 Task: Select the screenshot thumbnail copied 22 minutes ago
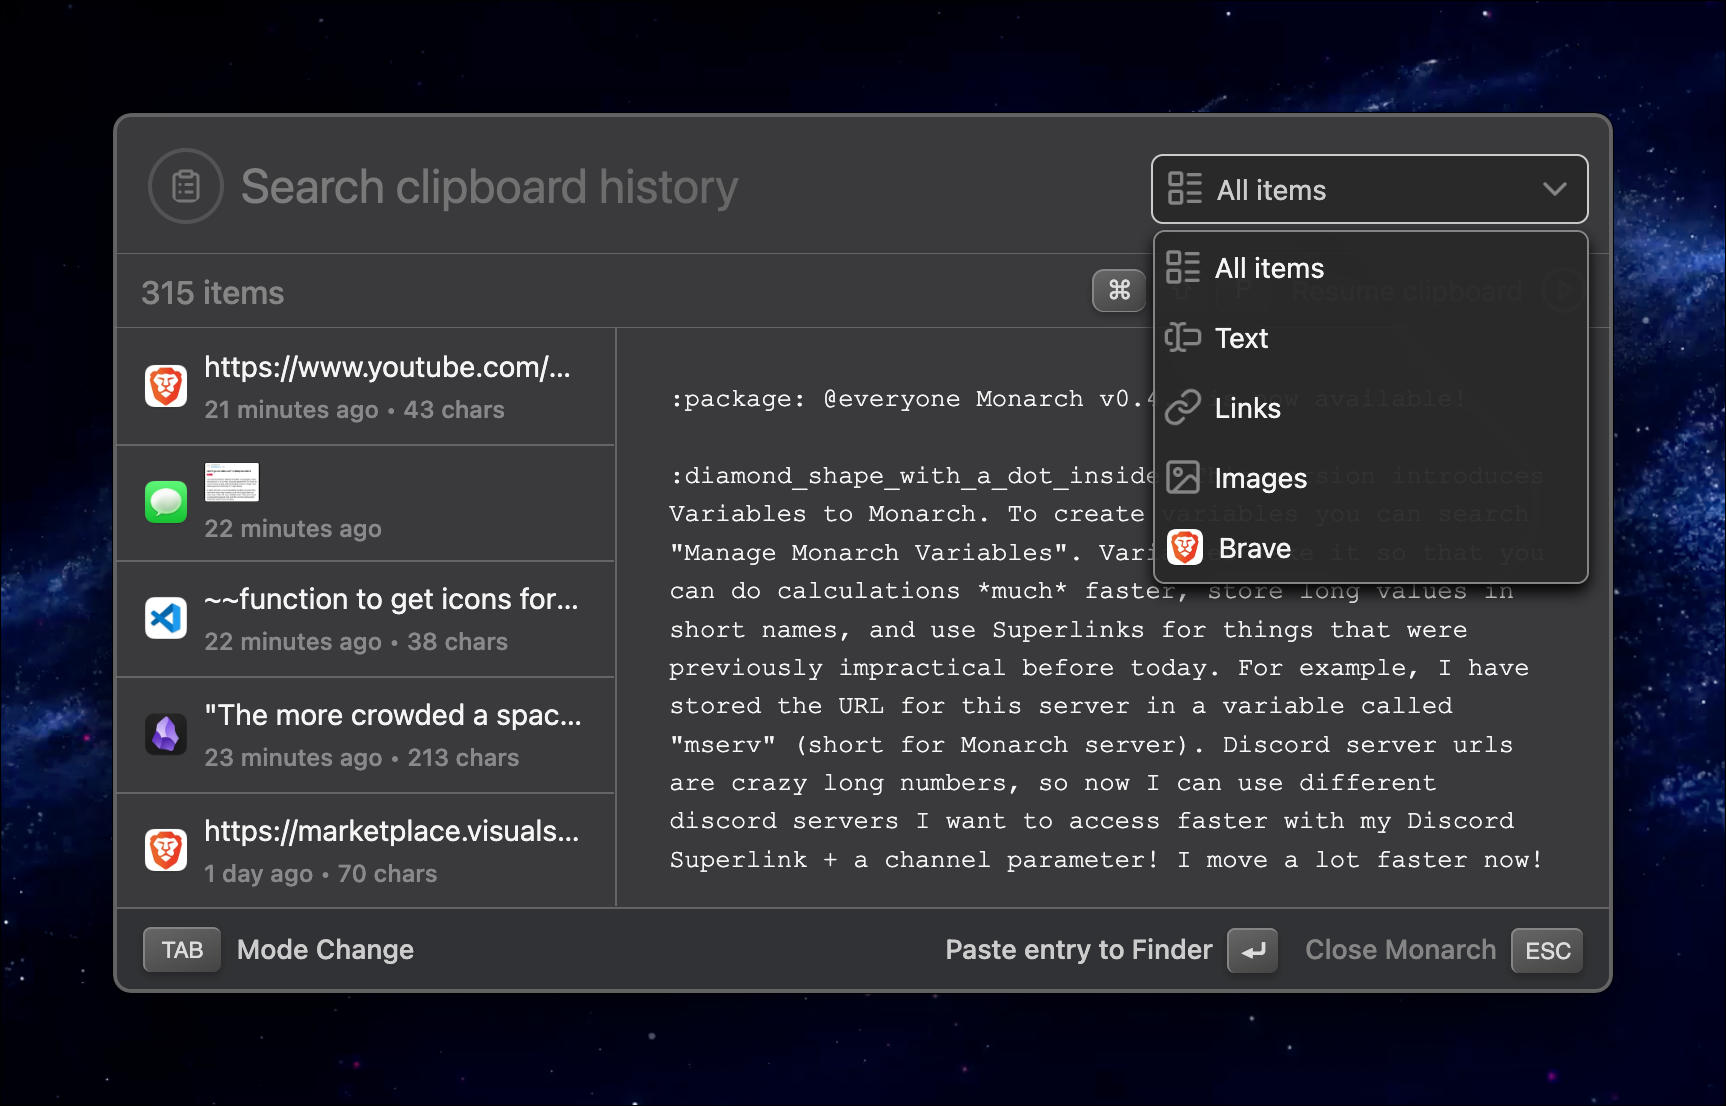pyautogui.click(x=232, y=482)
